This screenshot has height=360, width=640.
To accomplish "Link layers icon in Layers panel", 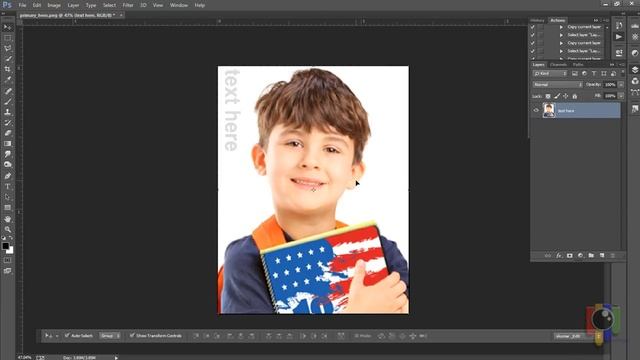I will click(x=548, y=256).
